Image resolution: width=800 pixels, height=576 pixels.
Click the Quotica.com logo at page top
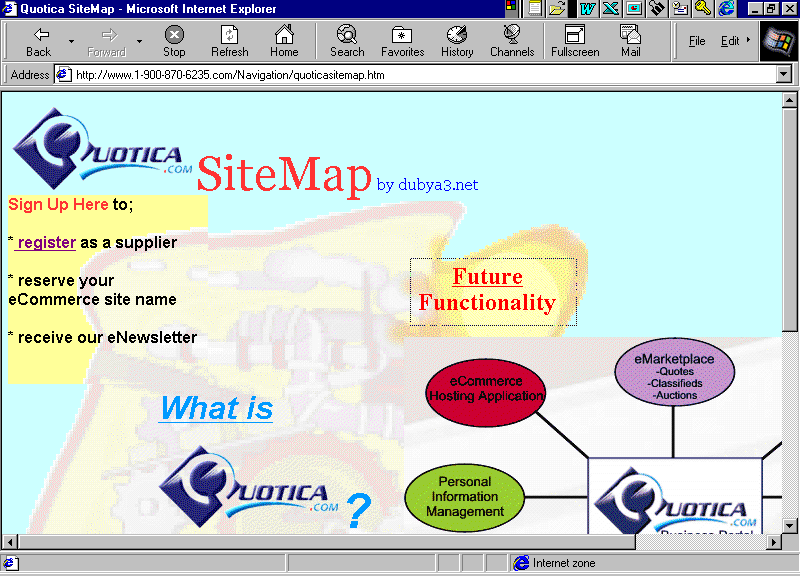coord(102,148)
